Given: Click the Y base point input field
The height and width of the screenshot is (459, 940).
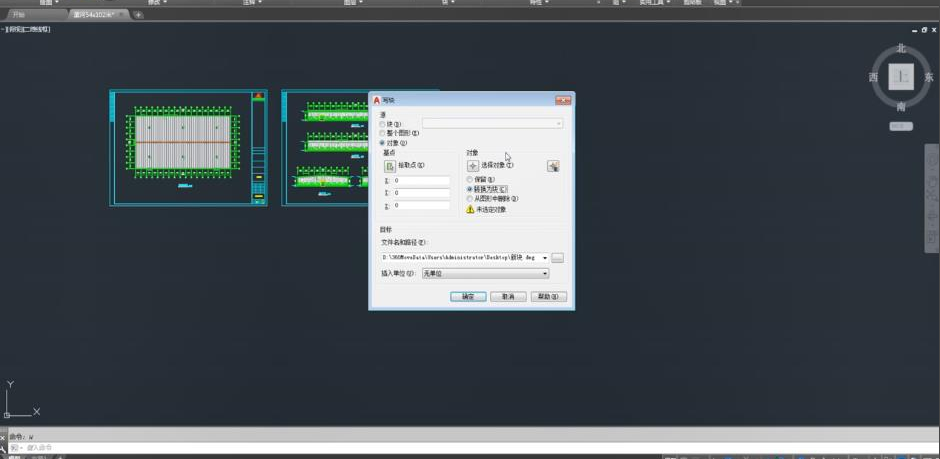Looking at the screenshot, I should [x=421, y=193].
